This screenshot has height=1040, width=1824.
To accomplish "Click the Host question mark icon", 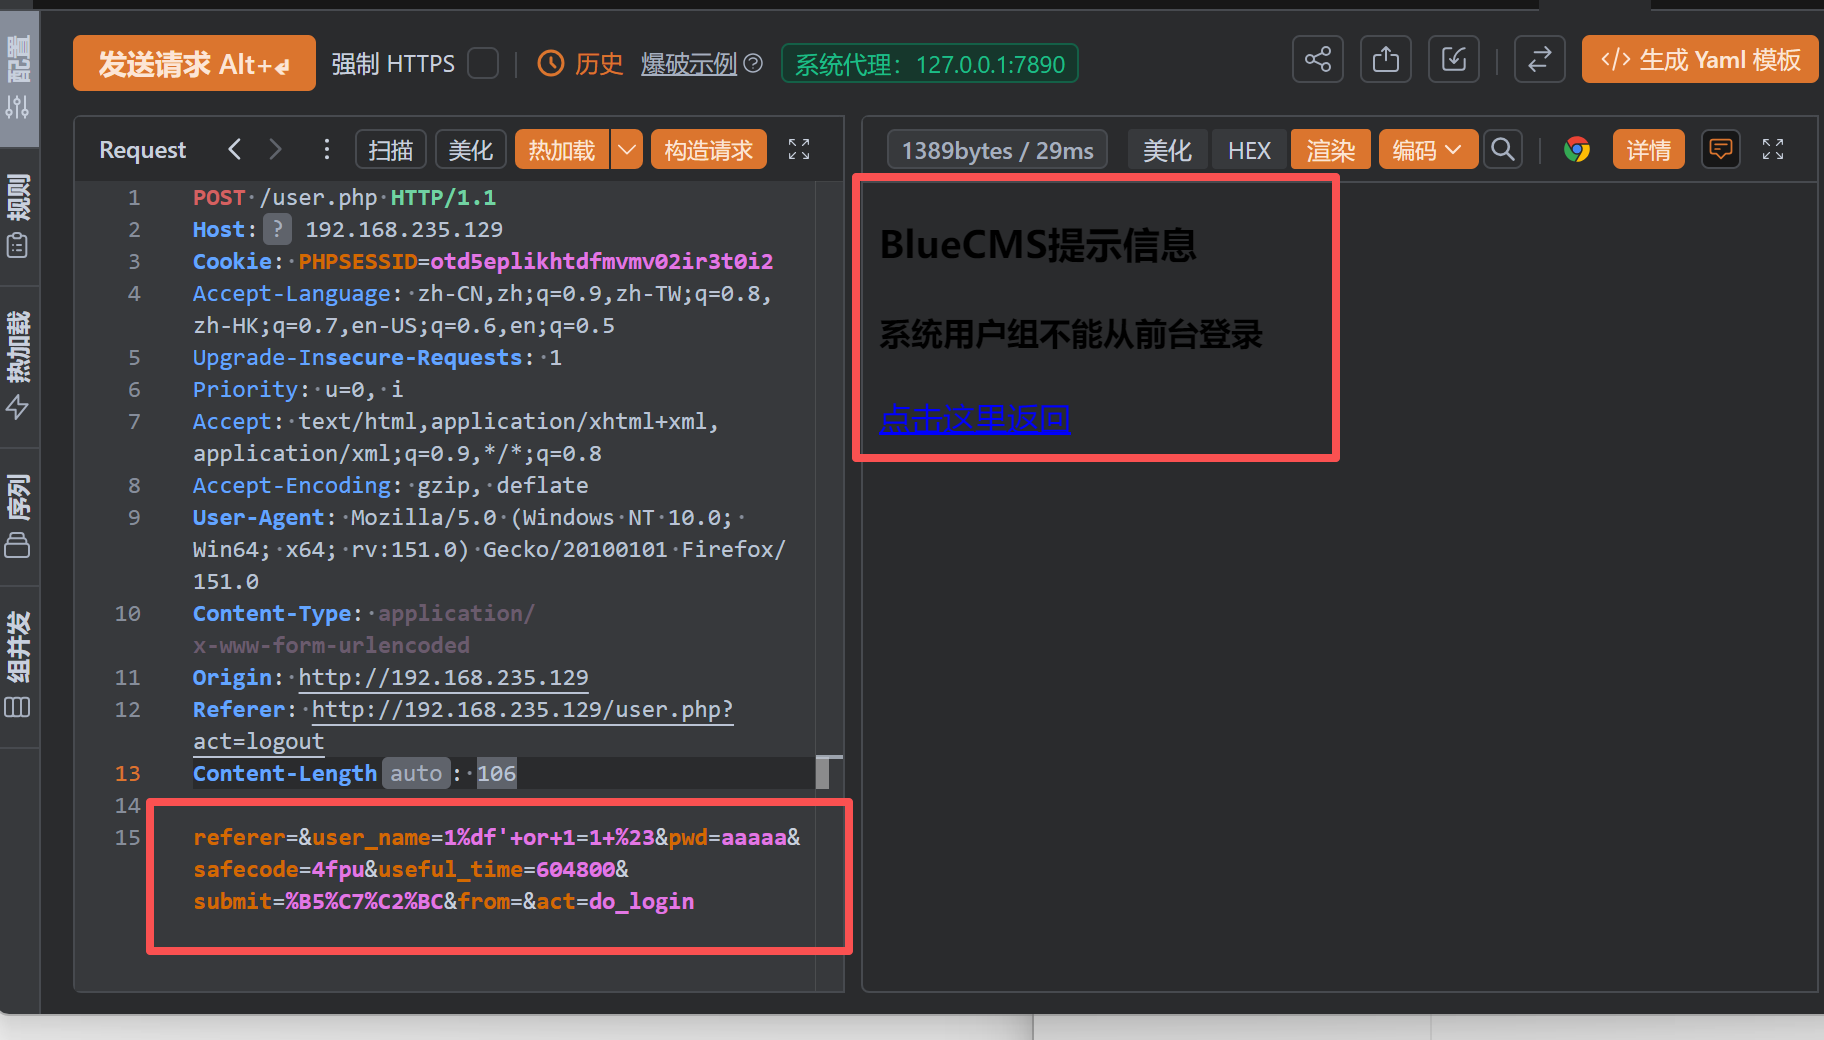I will pyautogui.click(x=278, y=230).
